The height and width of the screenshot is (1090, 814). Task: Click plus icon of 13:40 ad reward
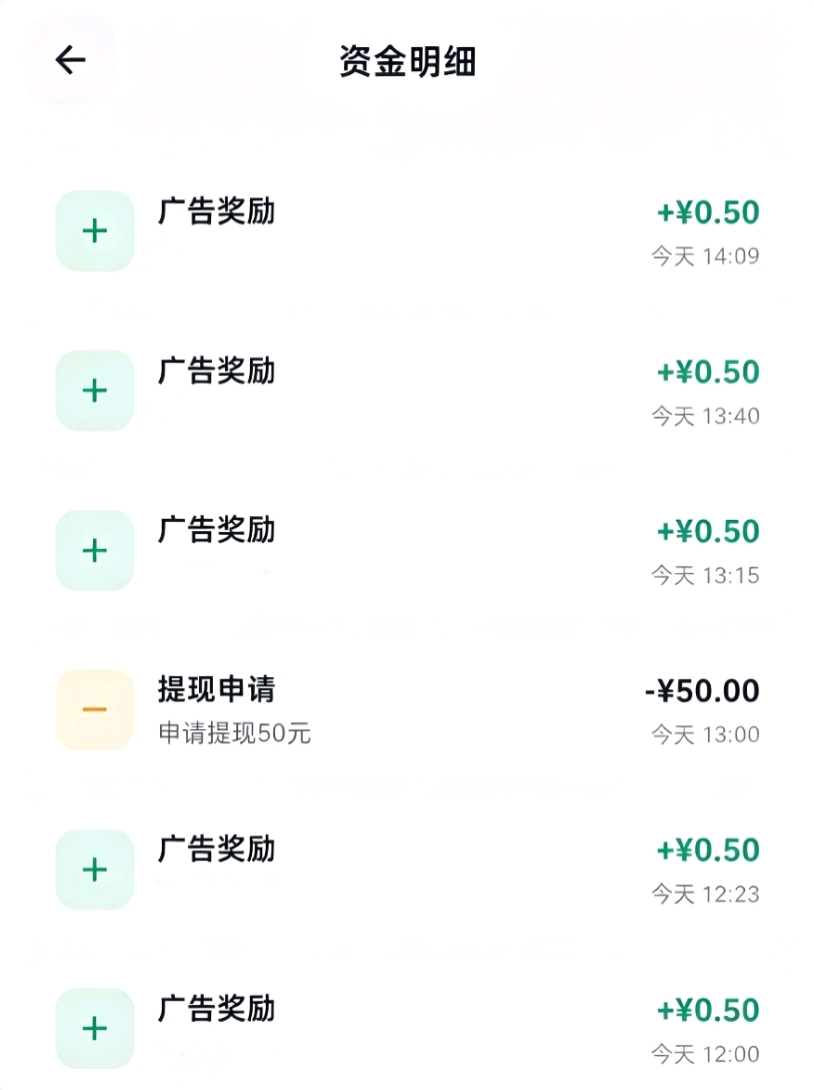95,390
